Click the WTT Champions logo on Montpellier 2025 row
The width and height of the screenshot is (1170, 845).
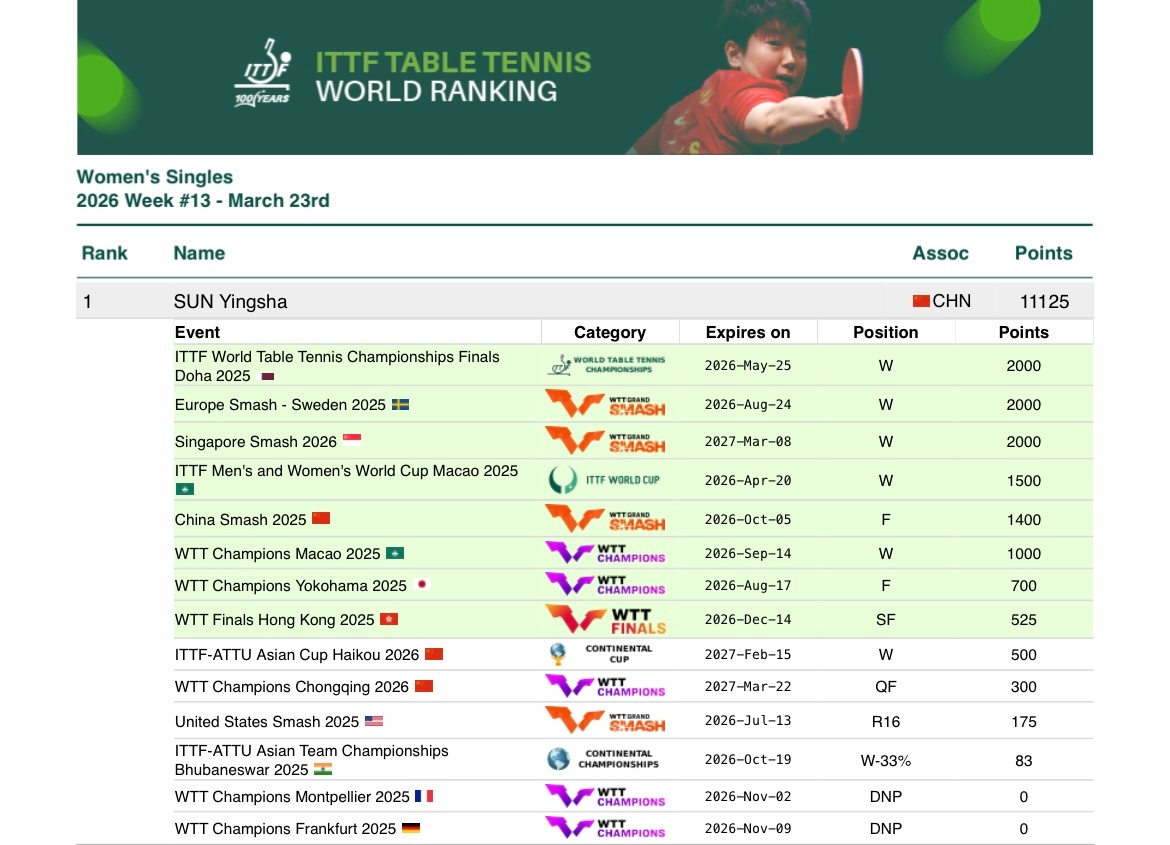[x=605, y=796]
